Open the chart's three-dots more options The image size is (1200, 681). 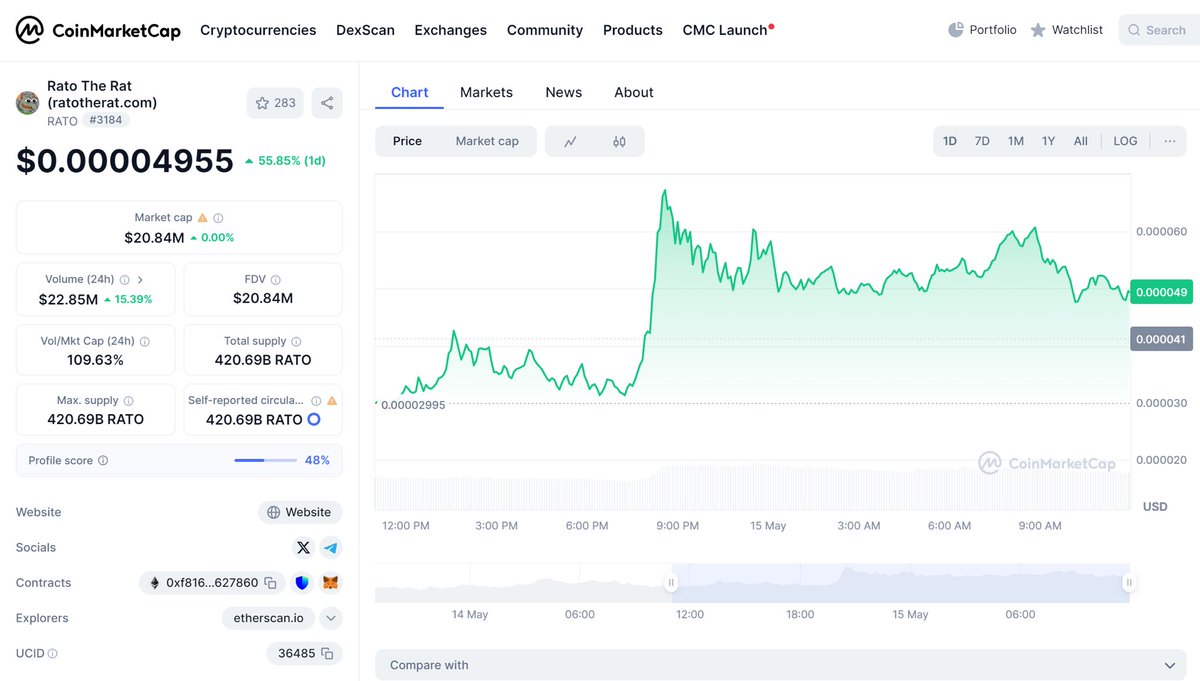click(x=1170, y=141)
